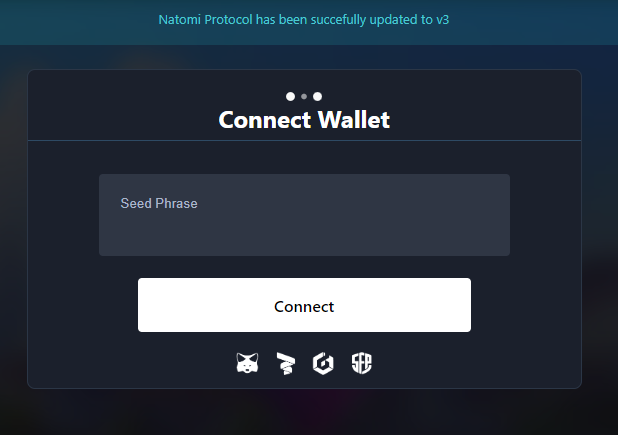The image size is (618, 435).
Task: Click 'Natomi Protocol' name in the banner
Action: (x=205, y=20)
